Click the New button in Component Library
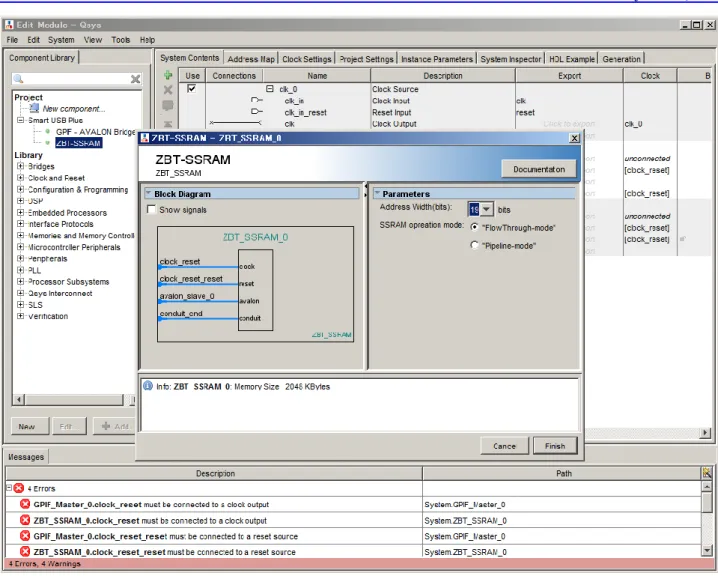This screenshot has height=576, width=718. click(29, 426)
